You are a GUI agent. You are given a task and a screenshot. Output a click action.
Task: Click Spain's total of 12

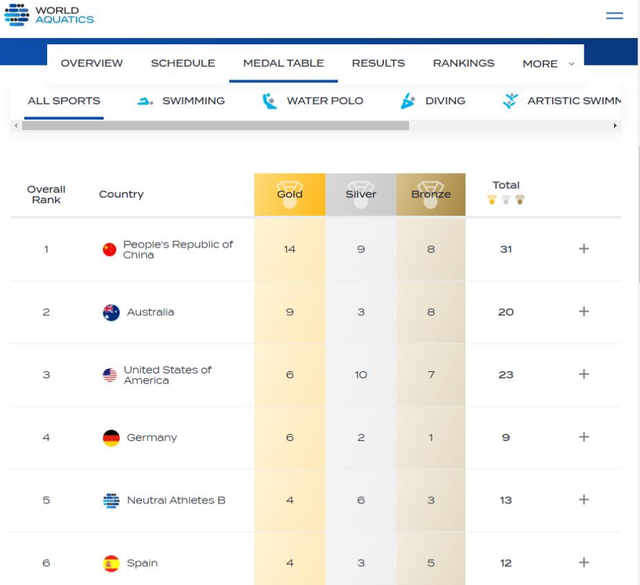click(x=506, y=563)
